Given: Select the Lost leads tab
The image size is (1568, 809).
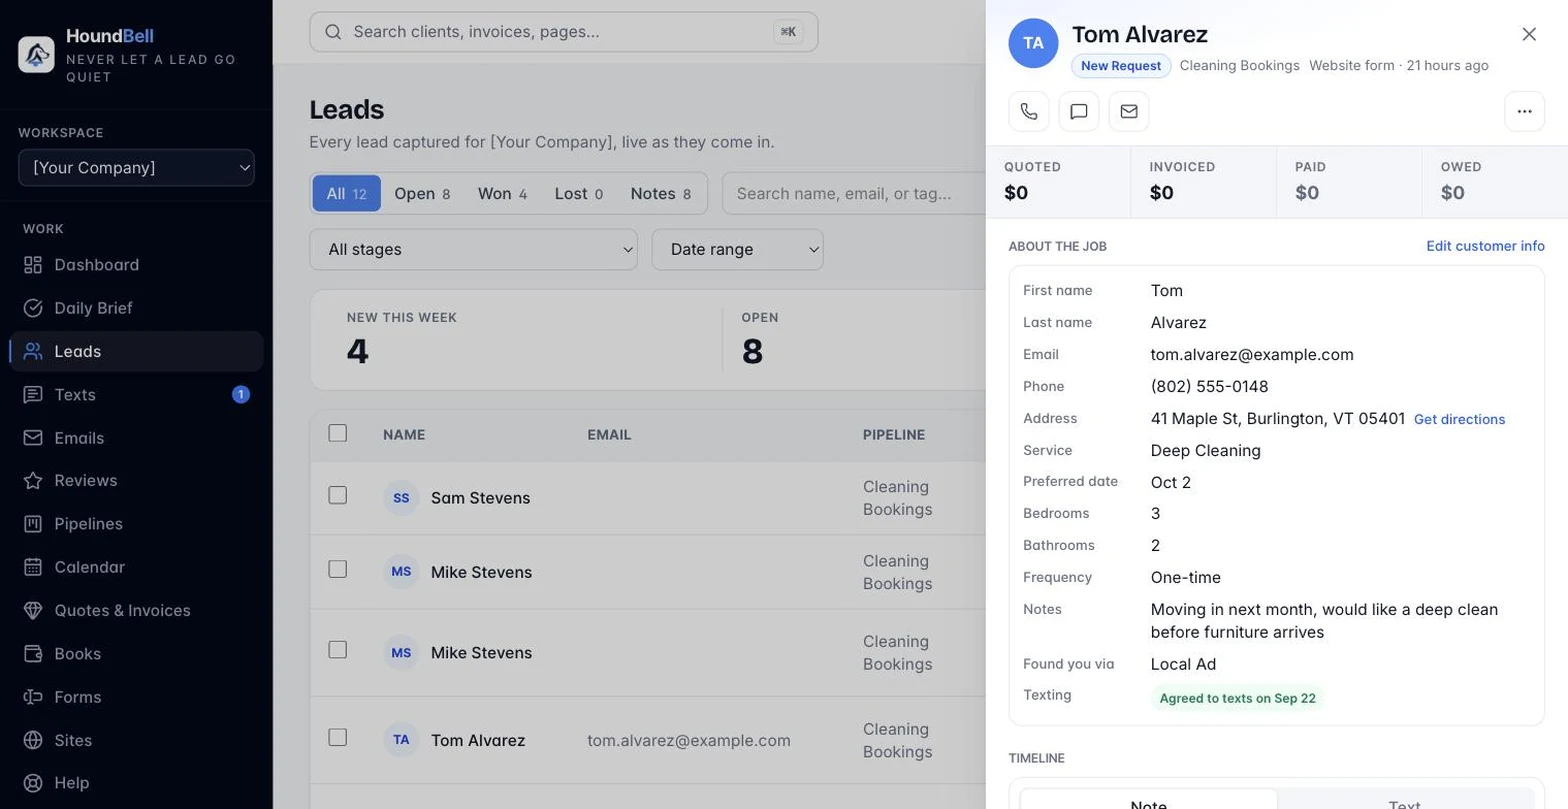Looking at the screenshot, I should [579, 193].
